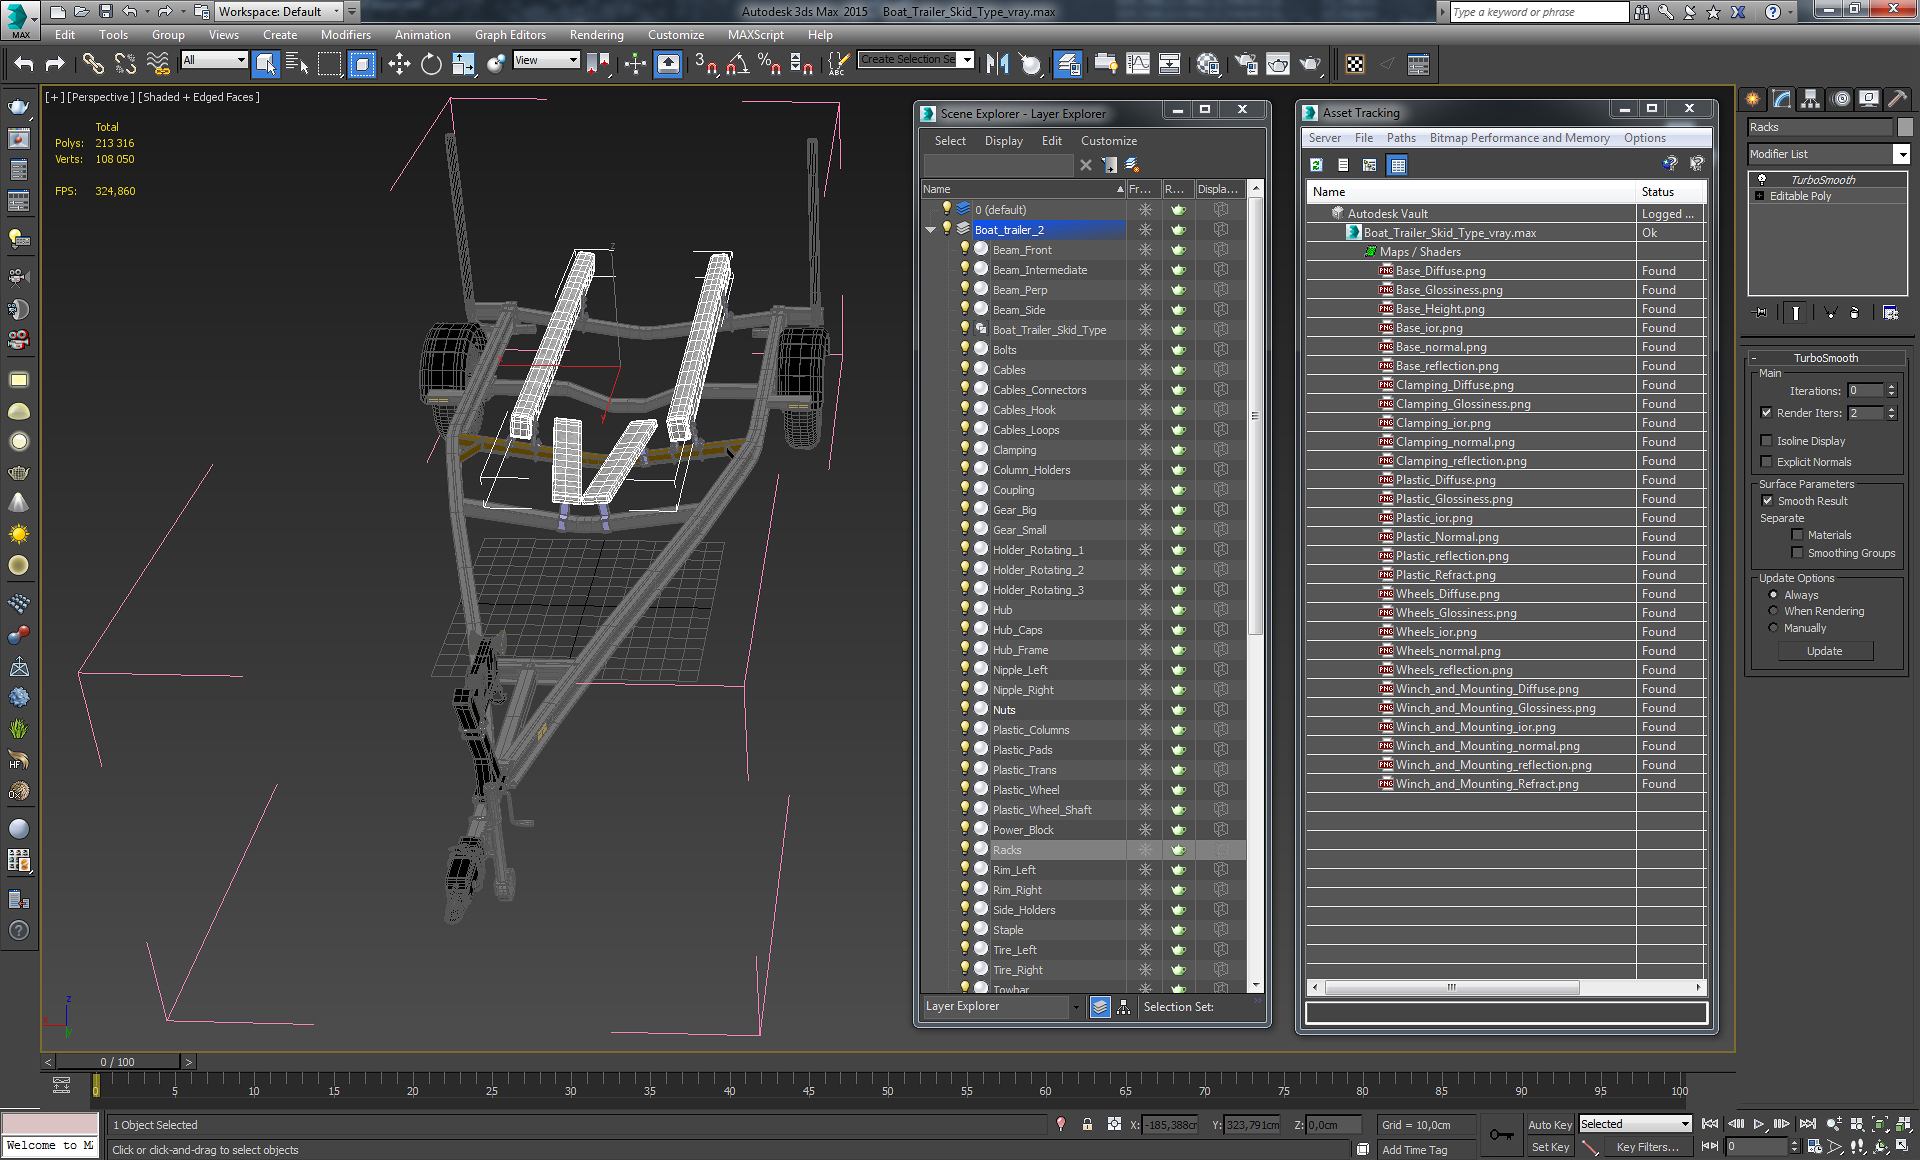Activate the Select and Rotate tool
Viewport: 1920px width, 1160px height.
431,64
